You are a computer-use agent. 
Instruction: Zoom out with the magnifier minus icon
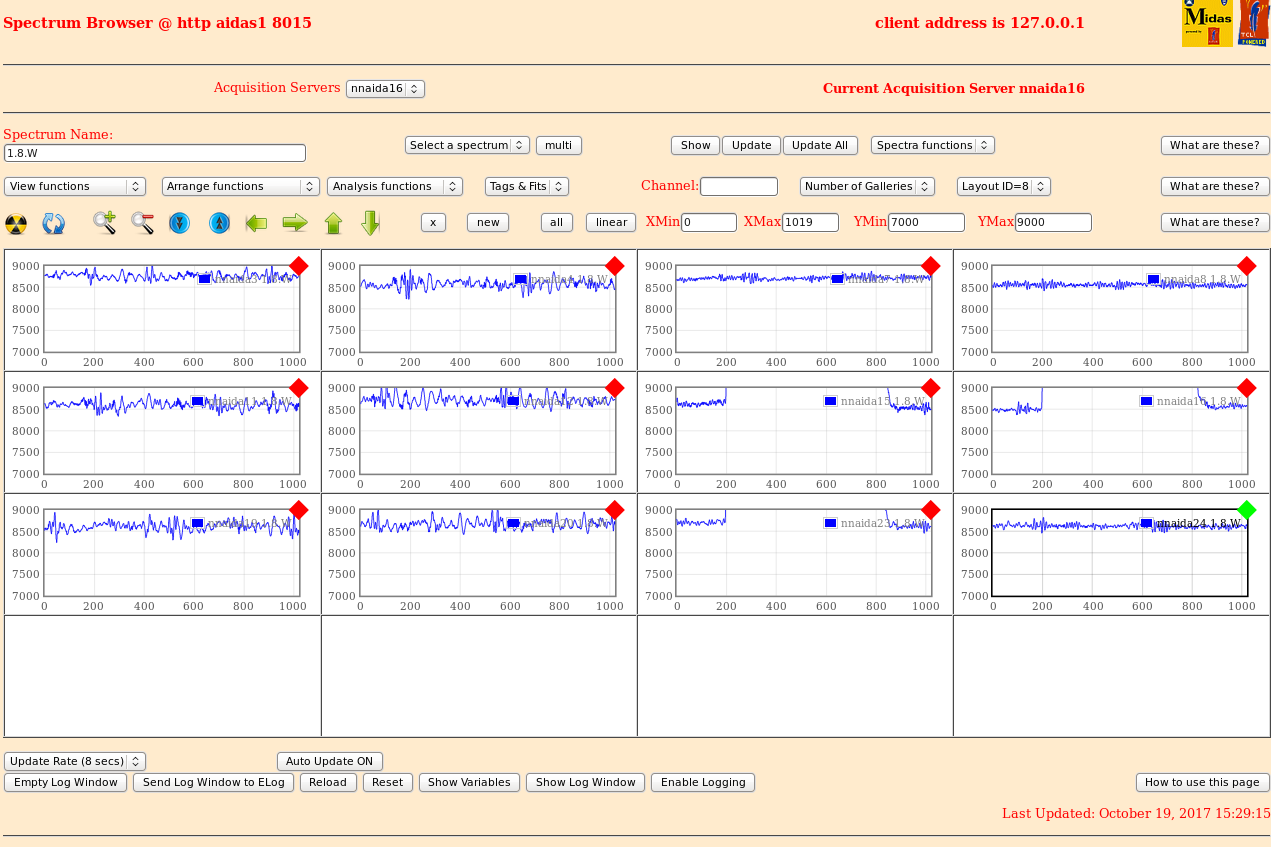pyautogui.click(x=143, y=223)
